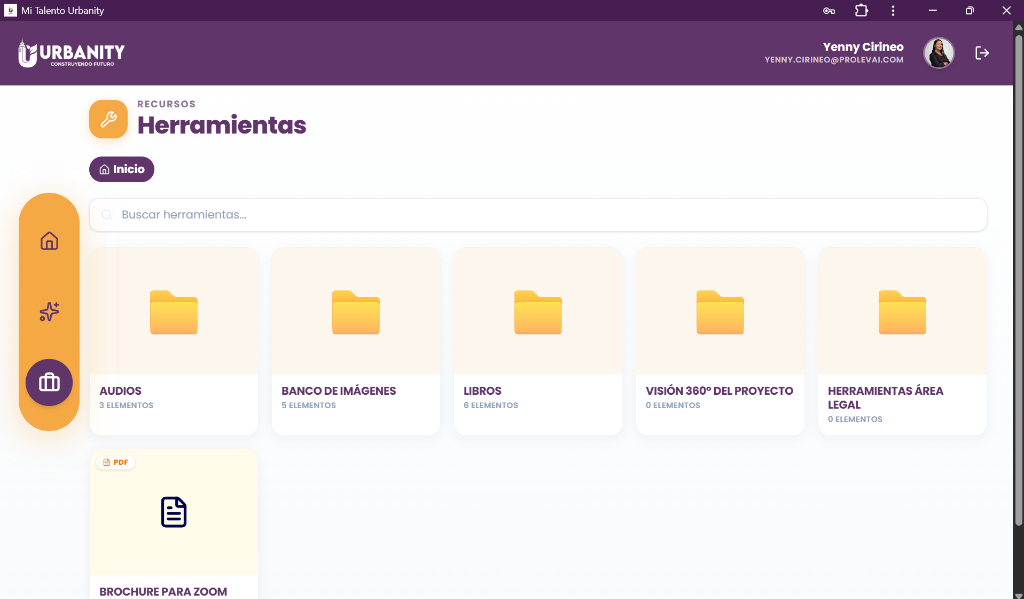This screenshot has width=1024, height=599.
Task: Click the password key icon in the title bar
Action: click(x=829, y=10)
